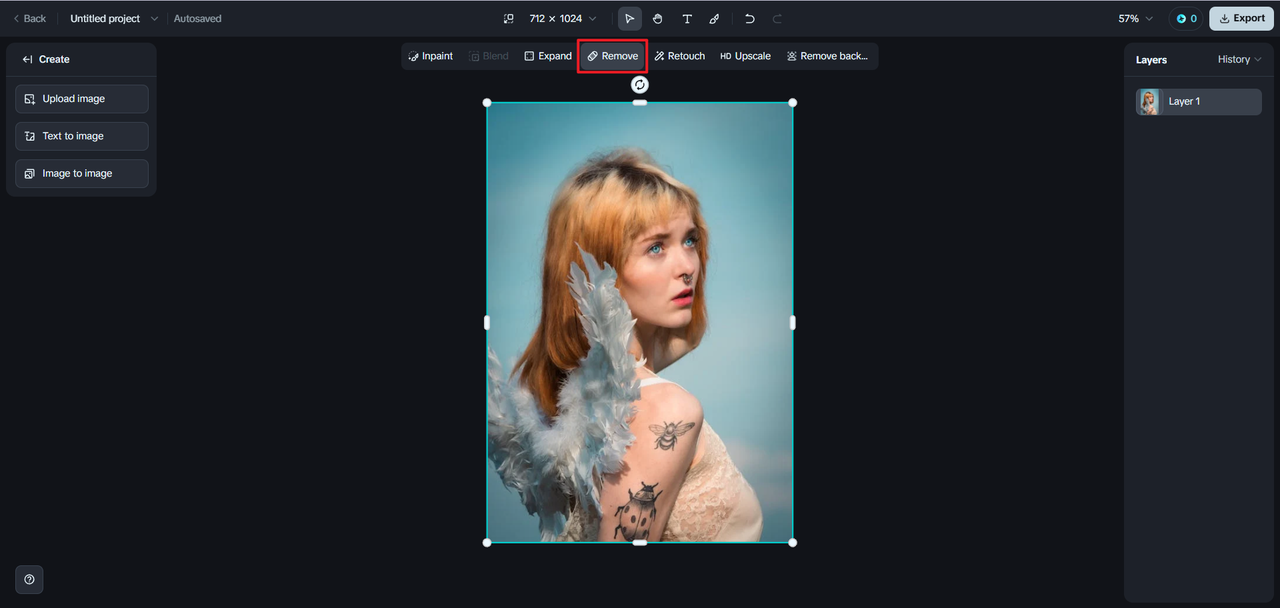Click the Blend tool
The height and width of the screenshot is (608, 1280).
pyautogui.click(x=489, y=56)
